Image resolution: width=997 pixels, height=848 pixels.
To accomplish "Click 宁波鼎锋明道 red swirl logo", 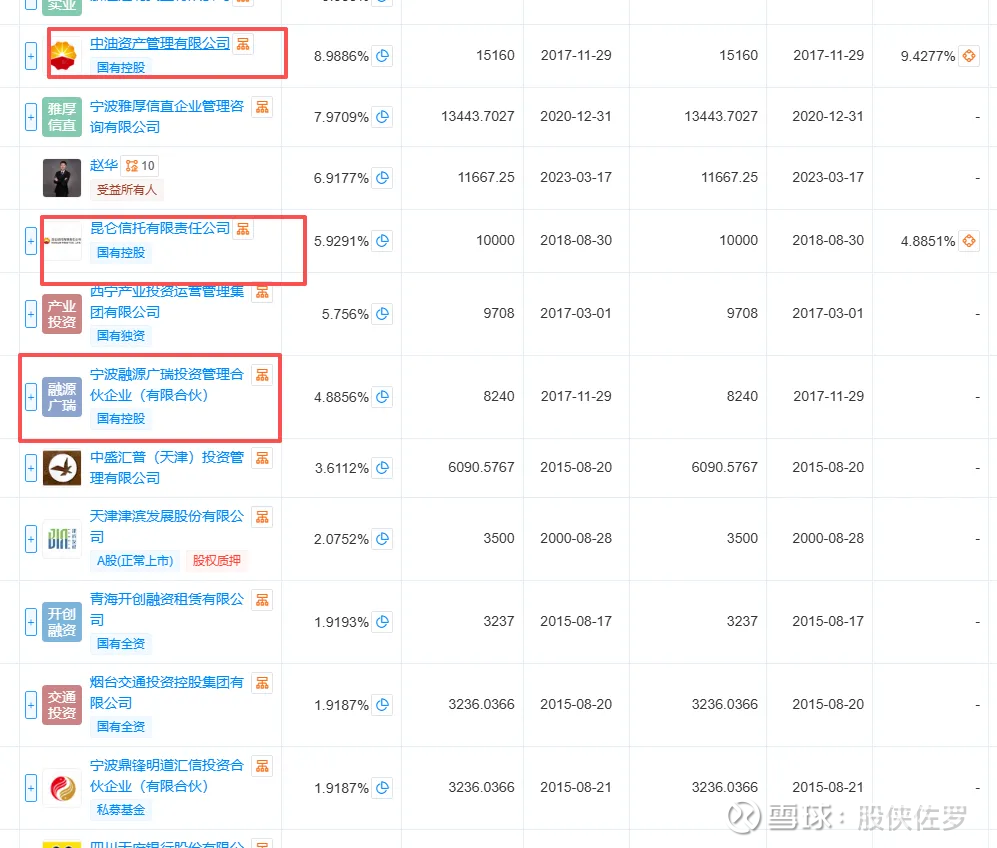I will (62, 788).
